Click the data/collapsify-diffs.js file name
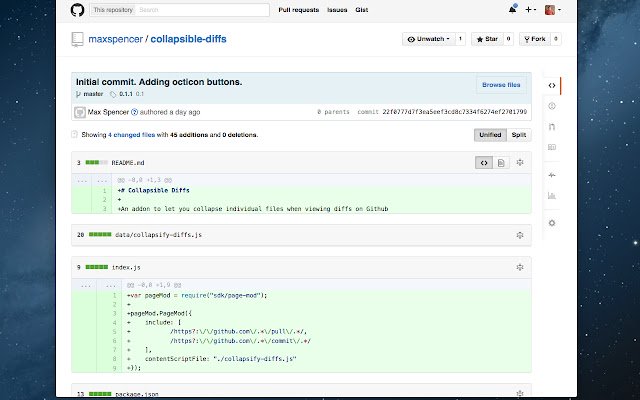This screenshot has height=400, width=640. coord(158,235)
